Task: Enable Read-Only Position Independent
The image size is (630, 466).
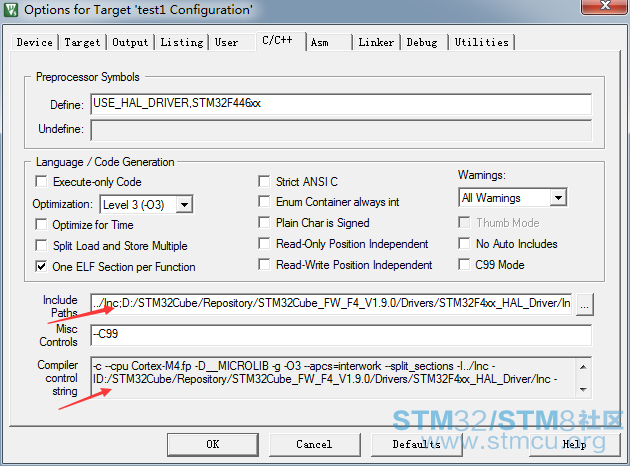Action: point(264,243)
